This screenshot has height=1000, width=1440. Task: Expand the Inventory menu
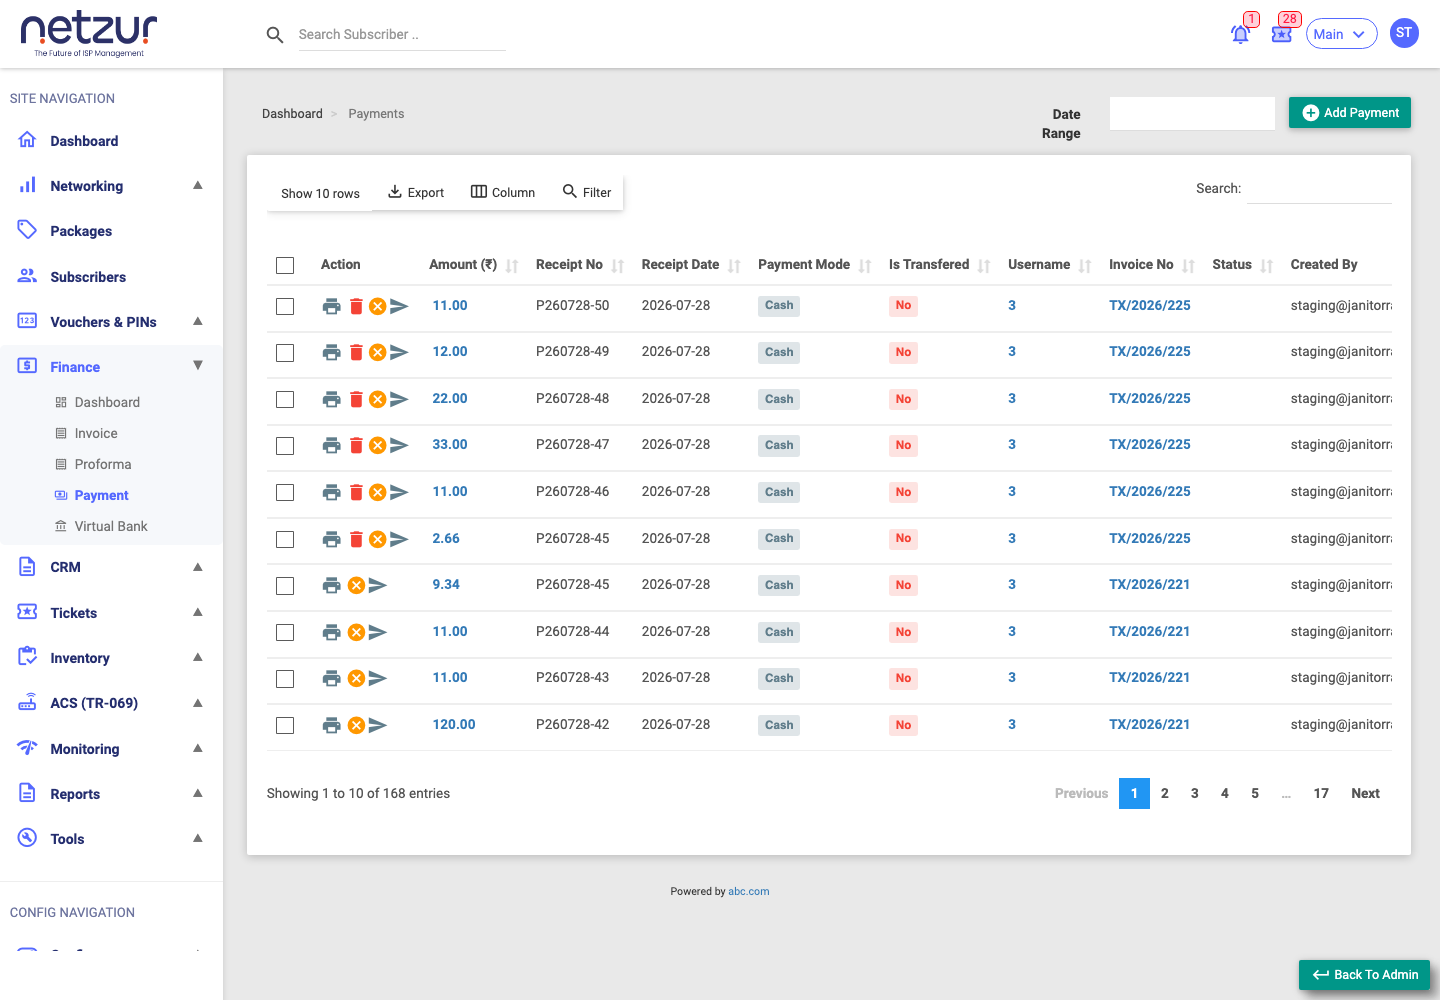[111, 658]
